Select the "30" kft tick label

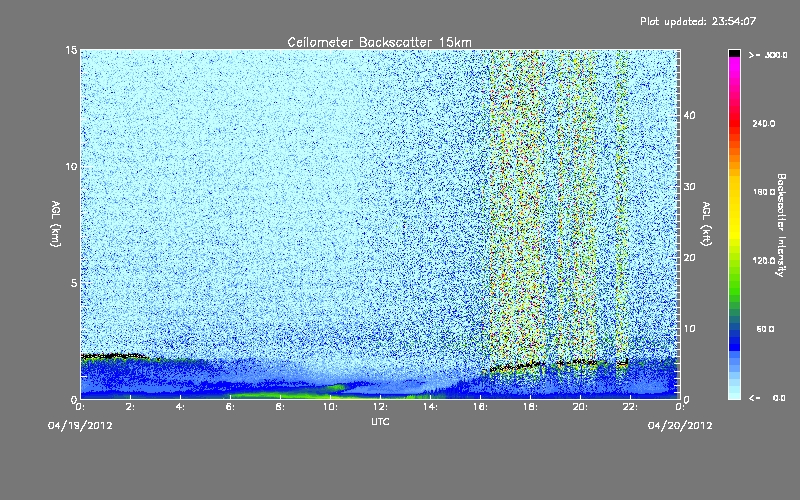pos(689,186)
